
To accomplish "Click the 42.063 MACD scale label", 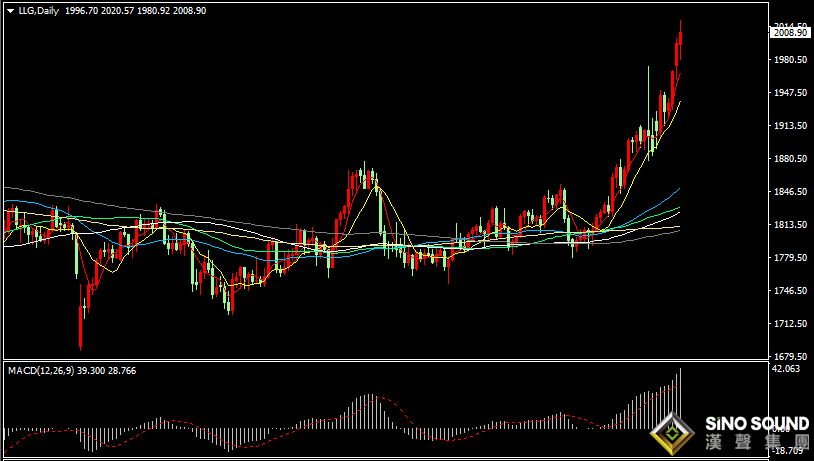I will tap(786, 369).
